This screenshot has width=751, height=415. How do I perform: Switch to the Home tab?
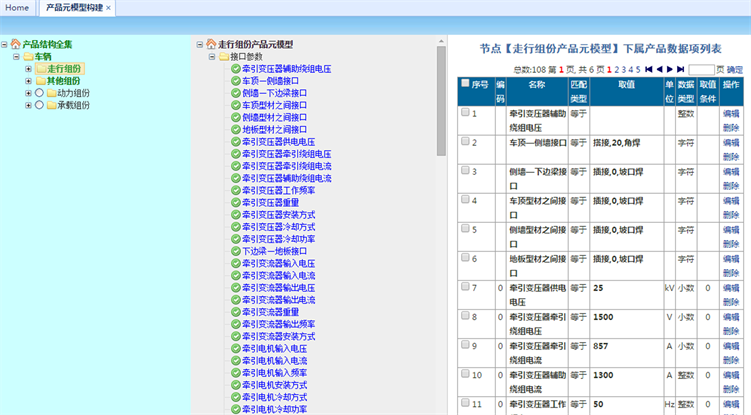[x=18, y=7]
